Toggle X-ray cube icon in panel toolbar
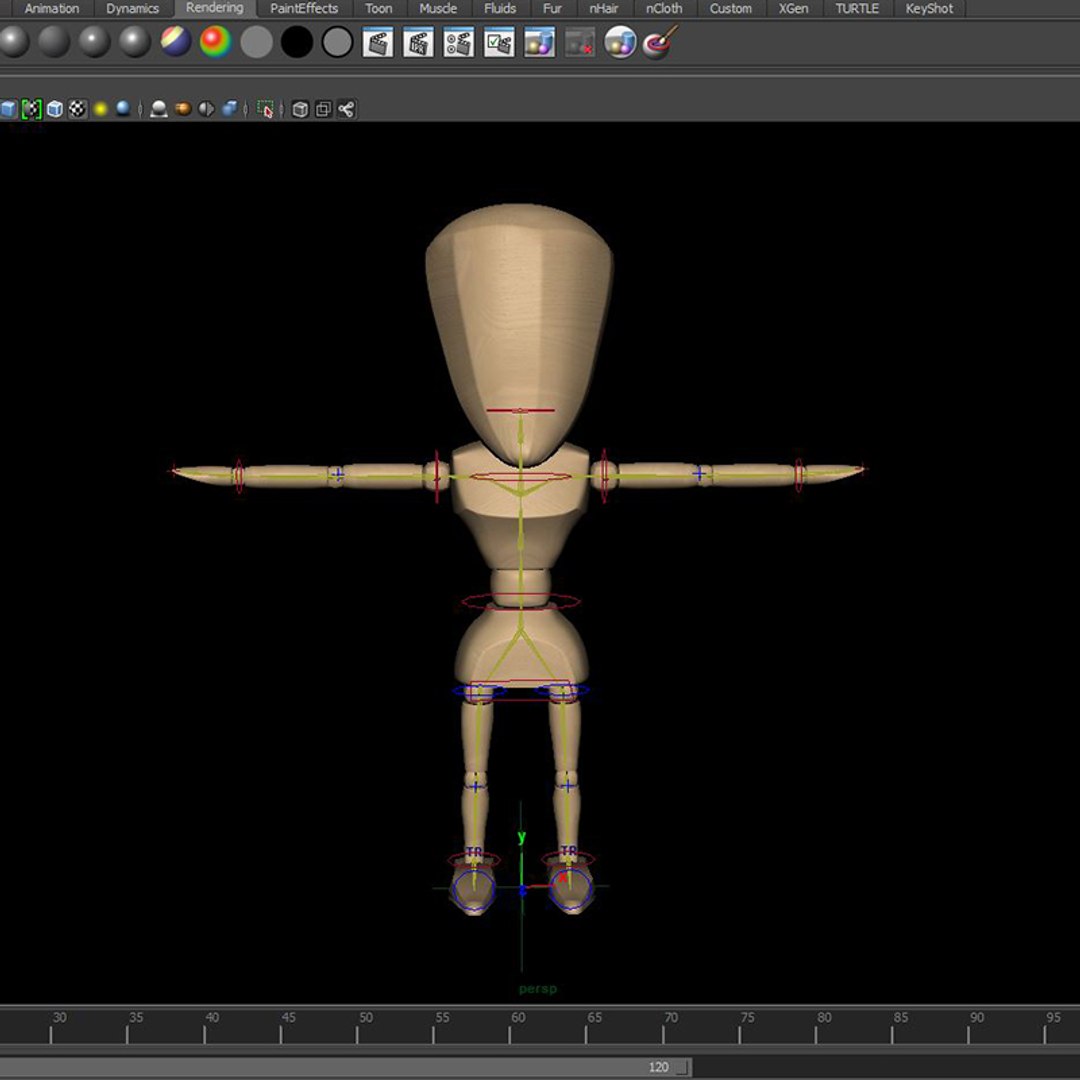Image resolution: width=1080 pixels, height=1080 pixels. click(x=300, y=109)
